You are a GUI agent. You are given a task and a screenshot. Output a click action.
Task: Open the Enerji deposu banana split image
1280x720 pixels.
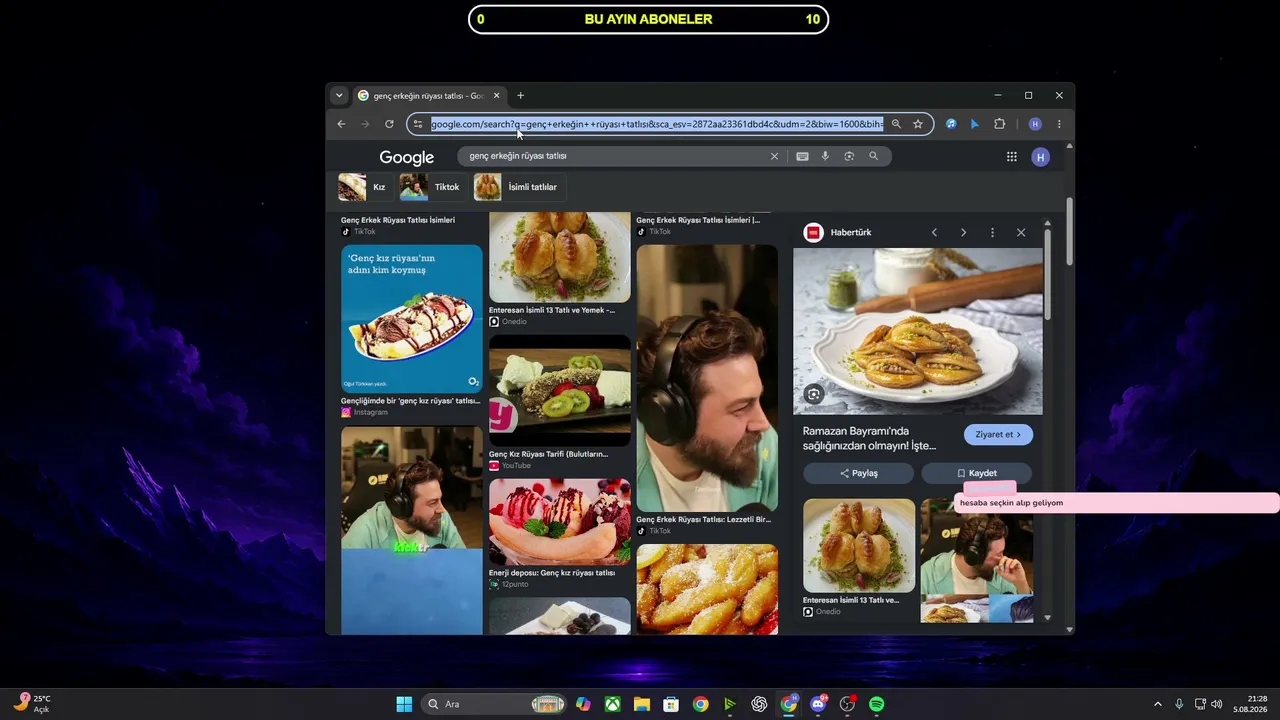coord(559,522)
